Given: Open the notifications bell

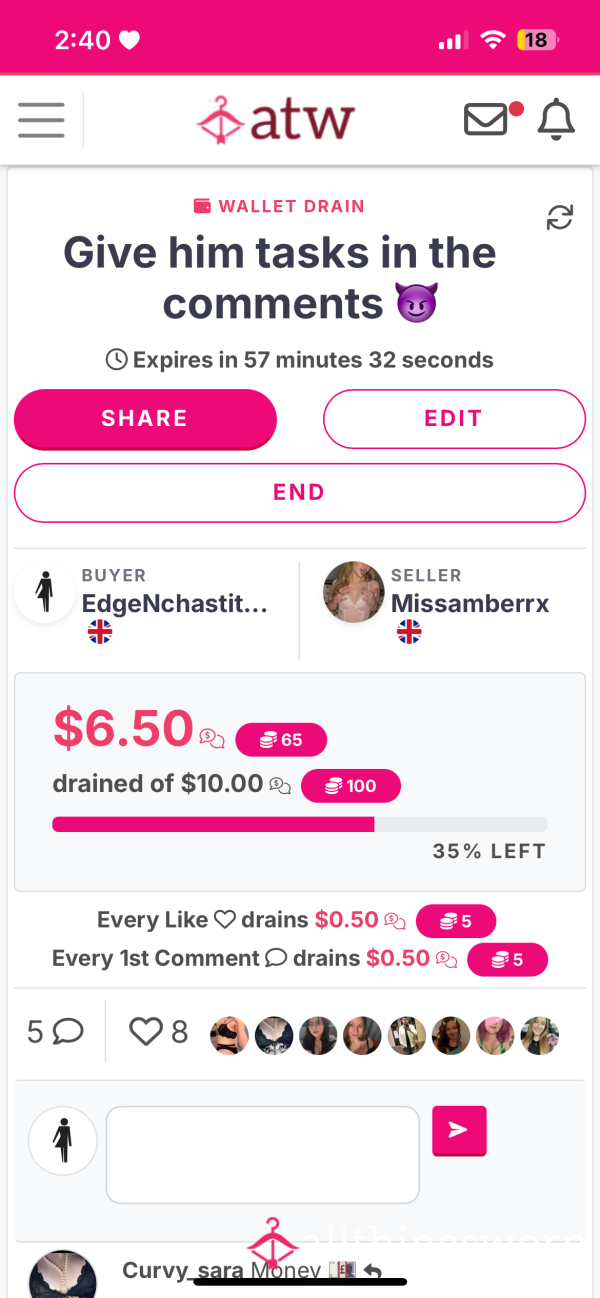Looking at the screenshot, I should coord(557,120).
